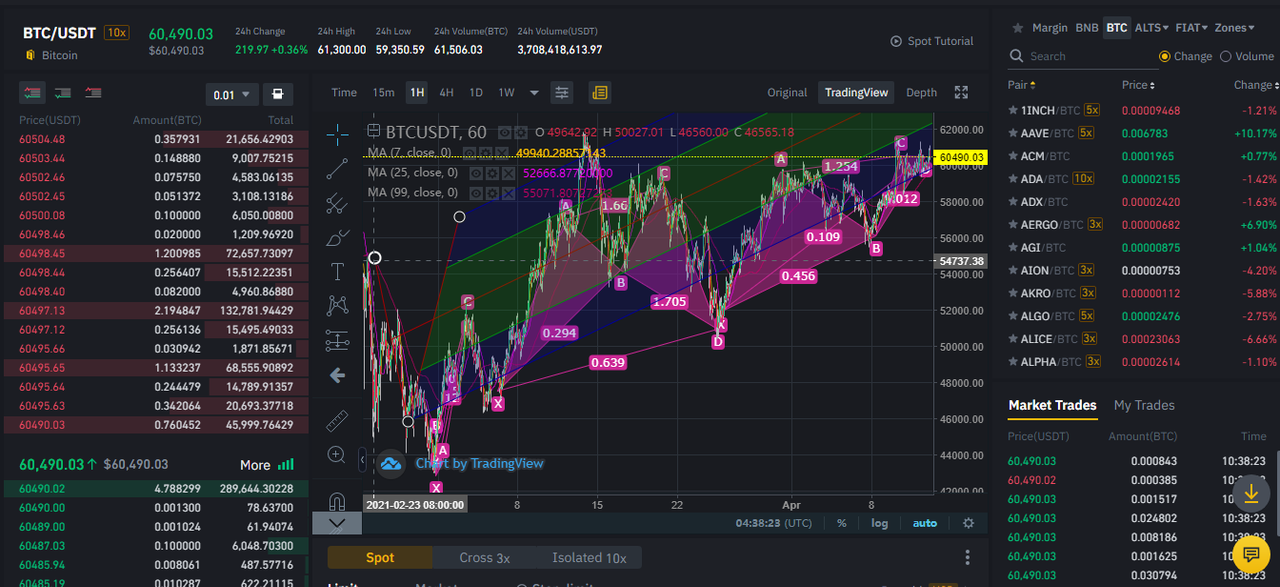Select the Margin market tab
Screen dimensions: 1280x587
point(1050,28)
